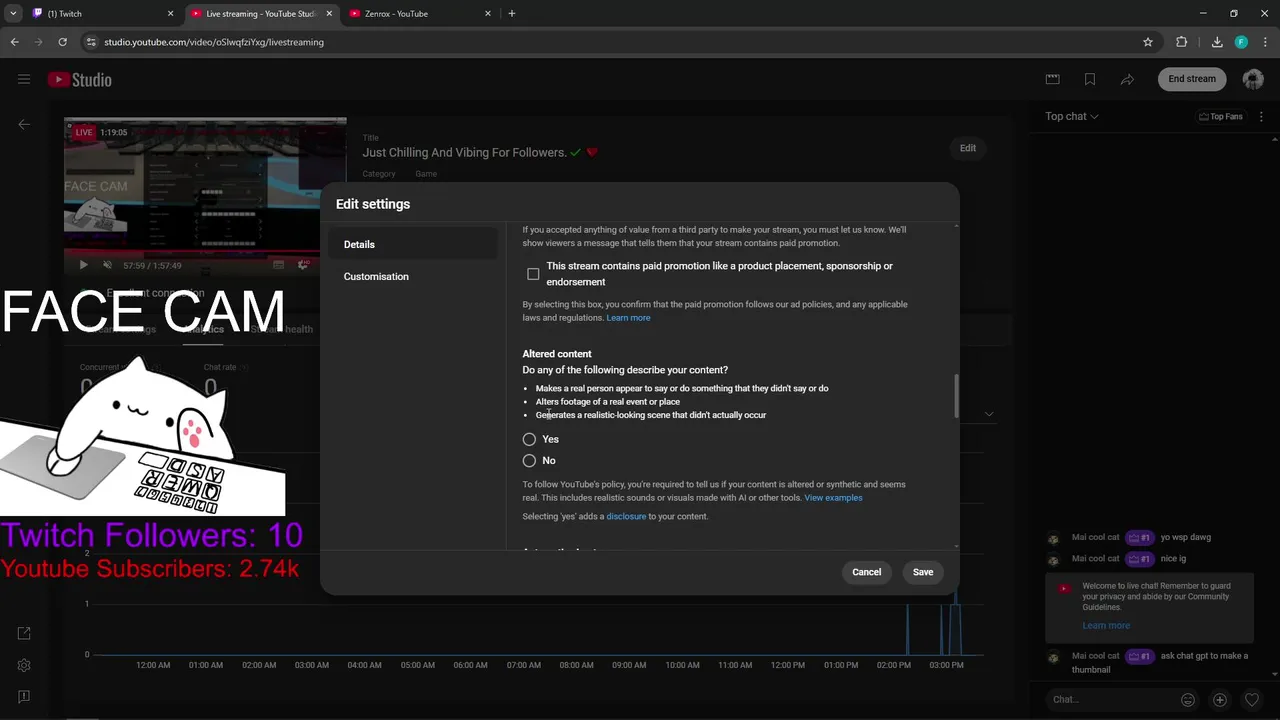This screenshot has width=1280, height=720.
Task: Mute the stream preview volume
Action: coord(106,265)
